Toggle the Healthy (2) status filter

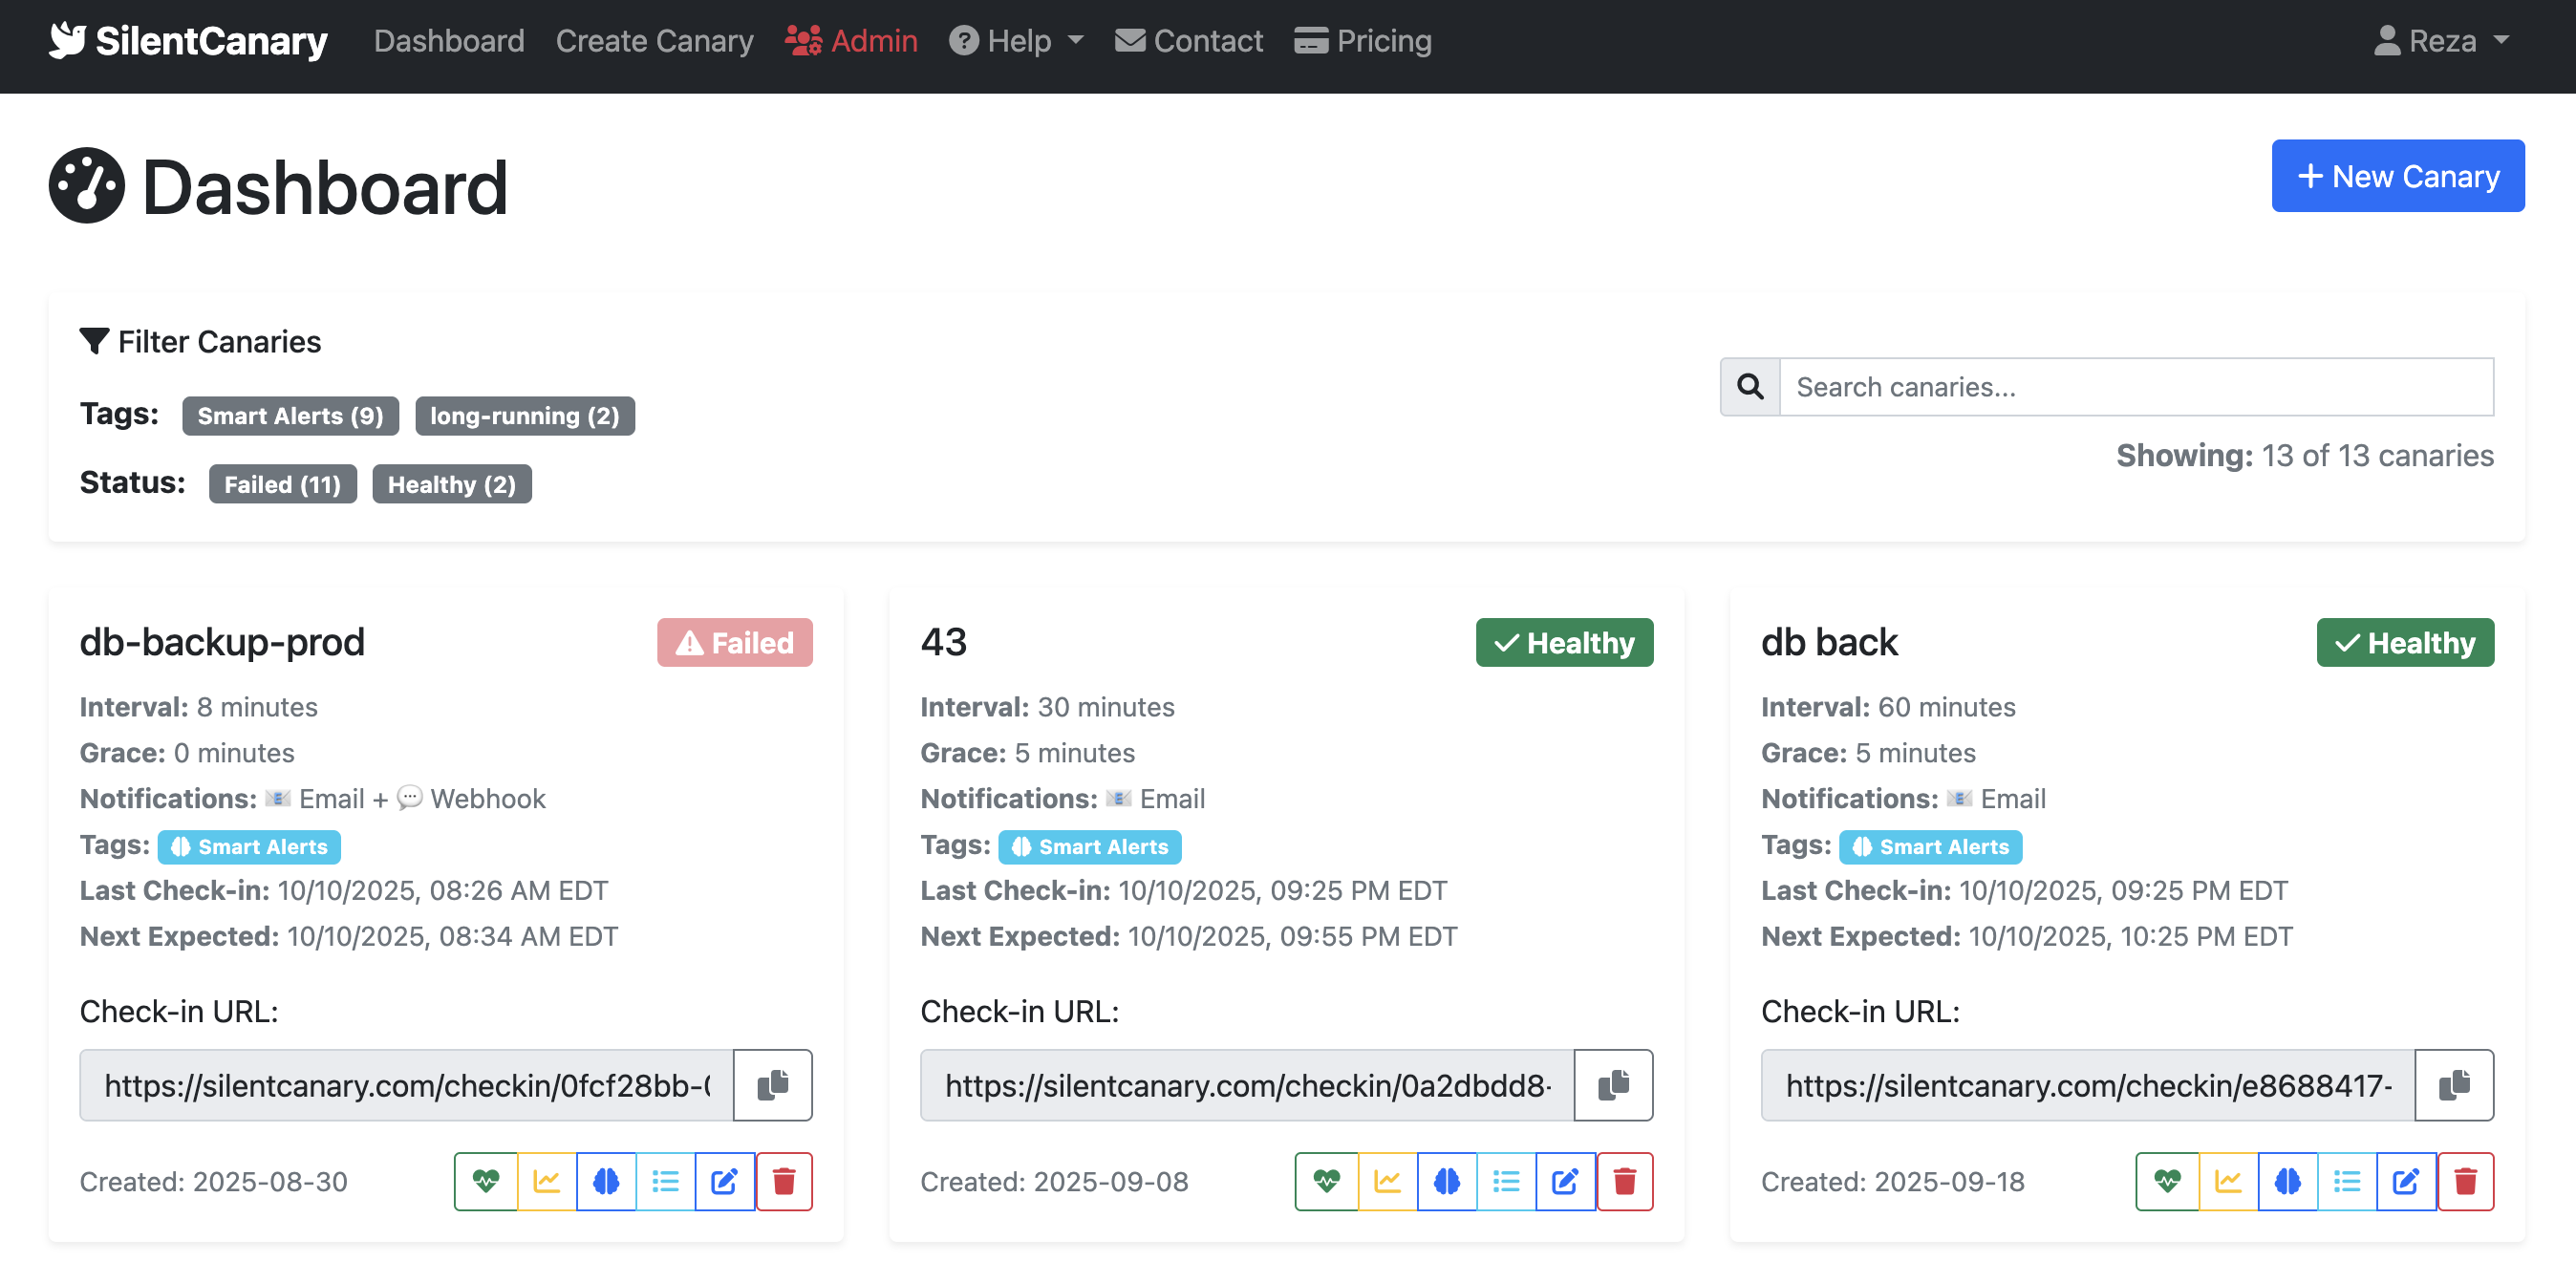452,484
